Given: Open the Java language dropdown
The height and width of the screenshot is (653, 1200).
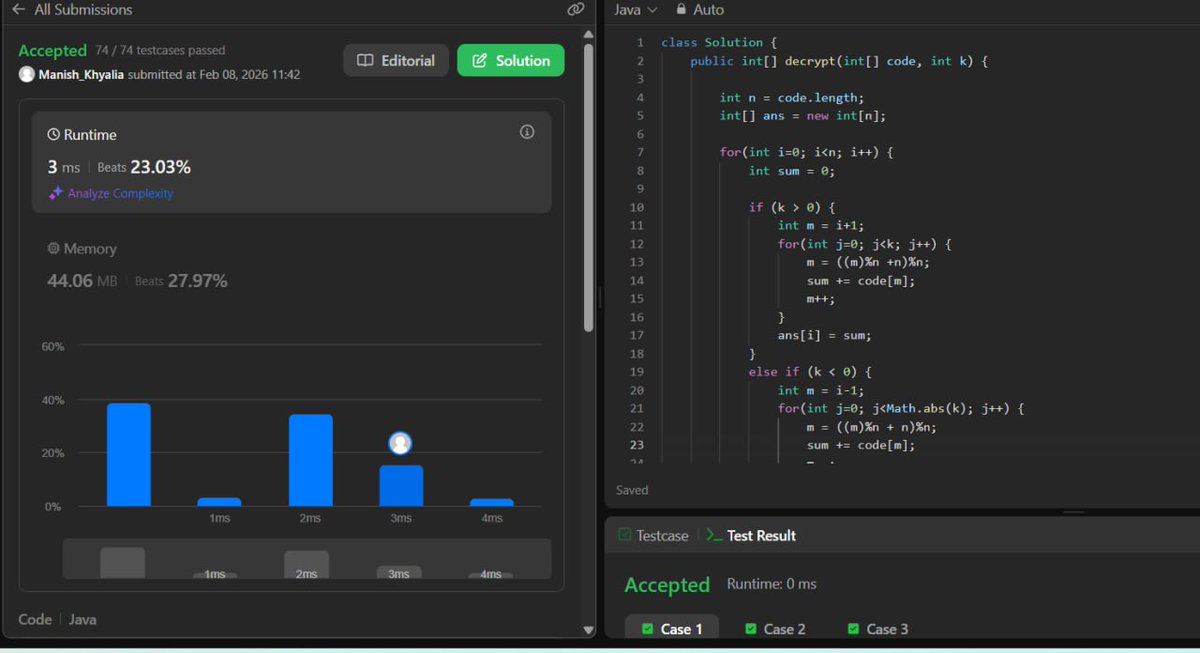Looking at the screenshot, I should coord(636,9).
